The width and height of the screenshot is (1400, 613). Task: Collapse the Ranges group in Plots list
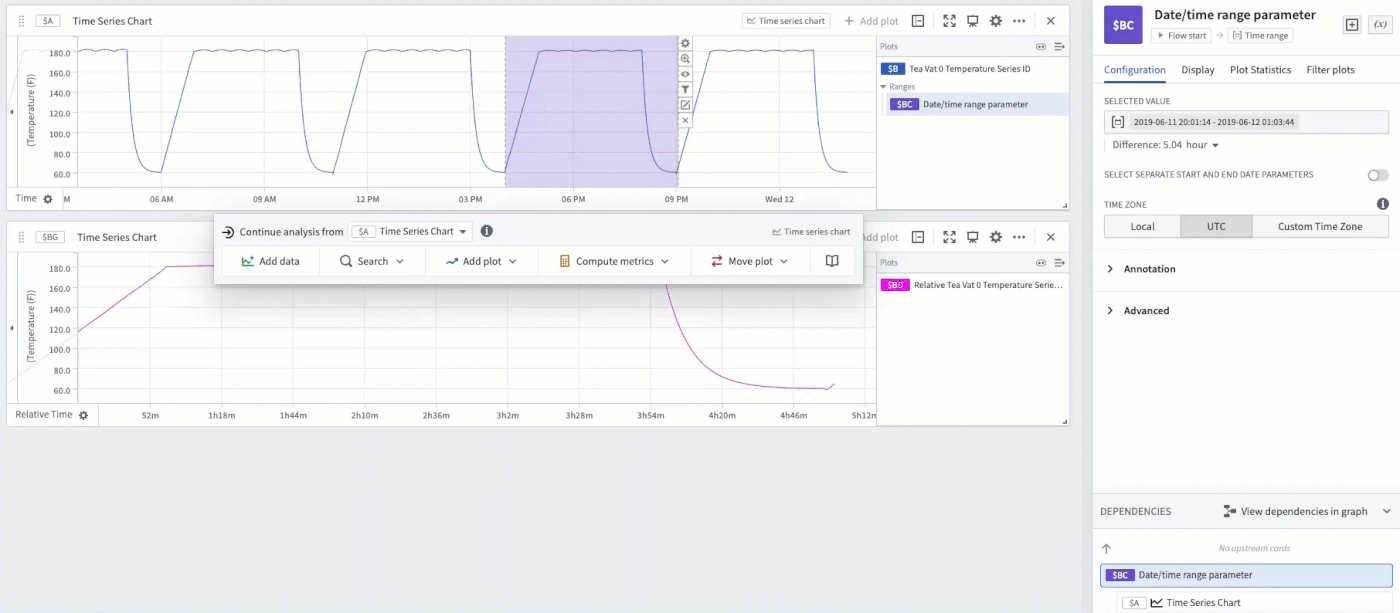click(883, 87)
